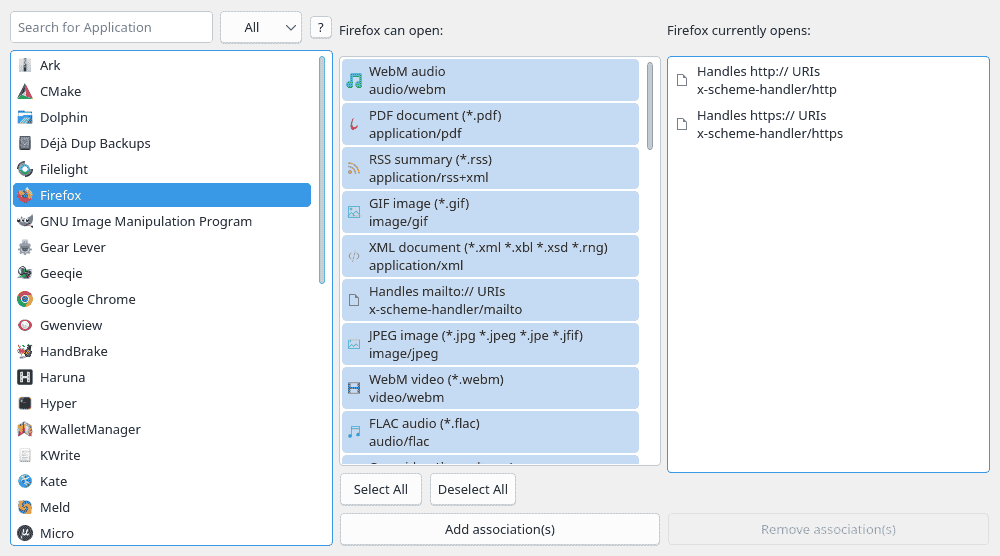Toggle the image/gif entry
Screen dimensions: 1000x556
tap(490, 212)
